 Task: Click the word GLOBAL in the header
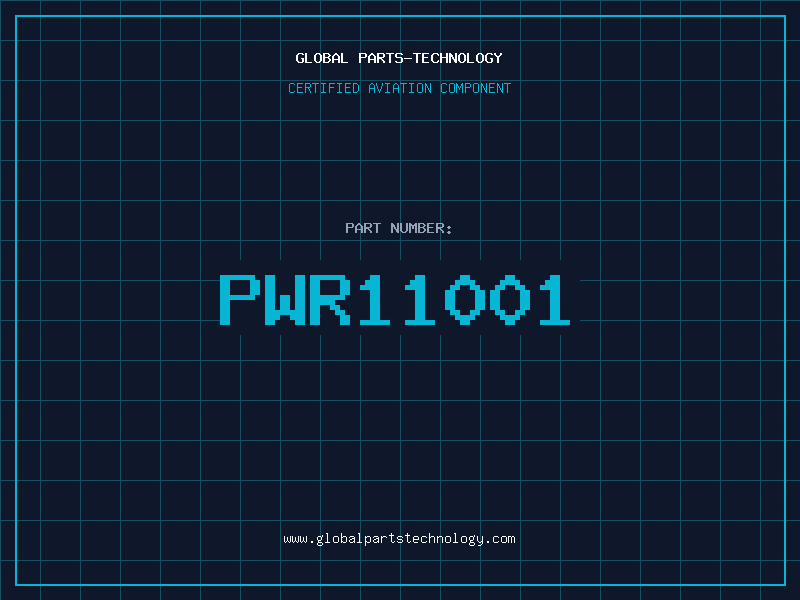(x=321, y=58)
